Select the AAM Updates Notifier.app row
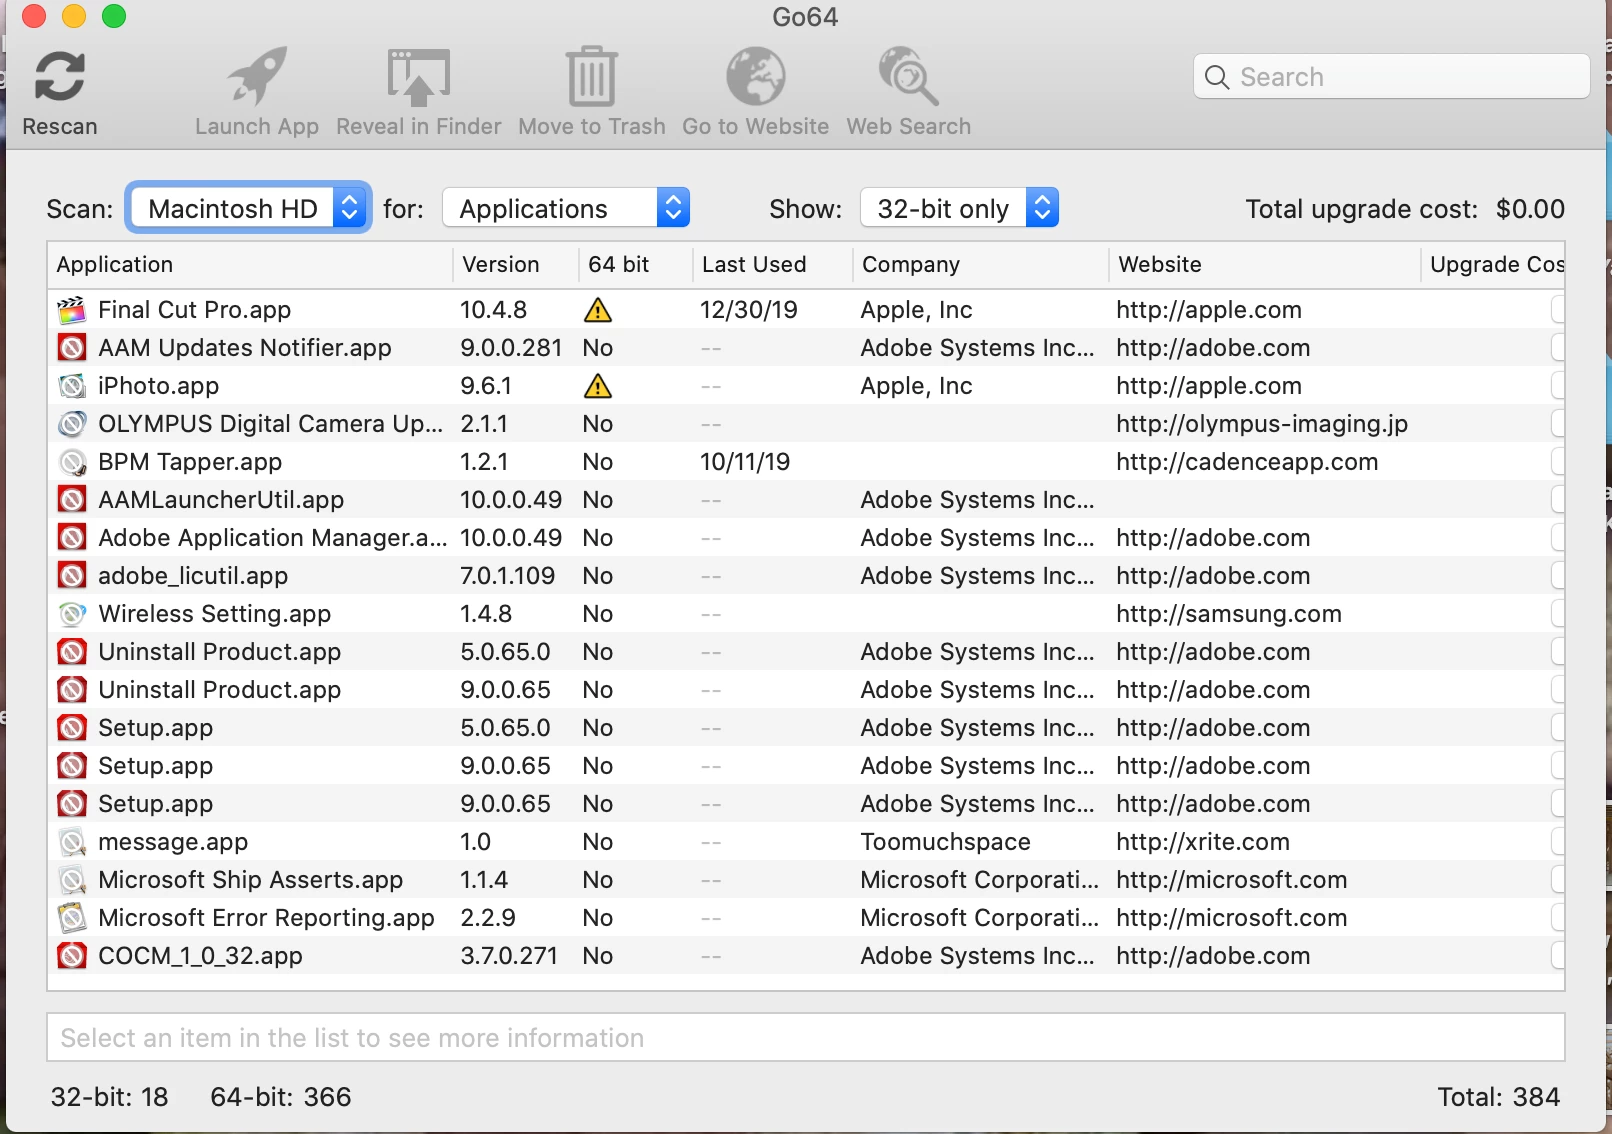 click(806, 348)
